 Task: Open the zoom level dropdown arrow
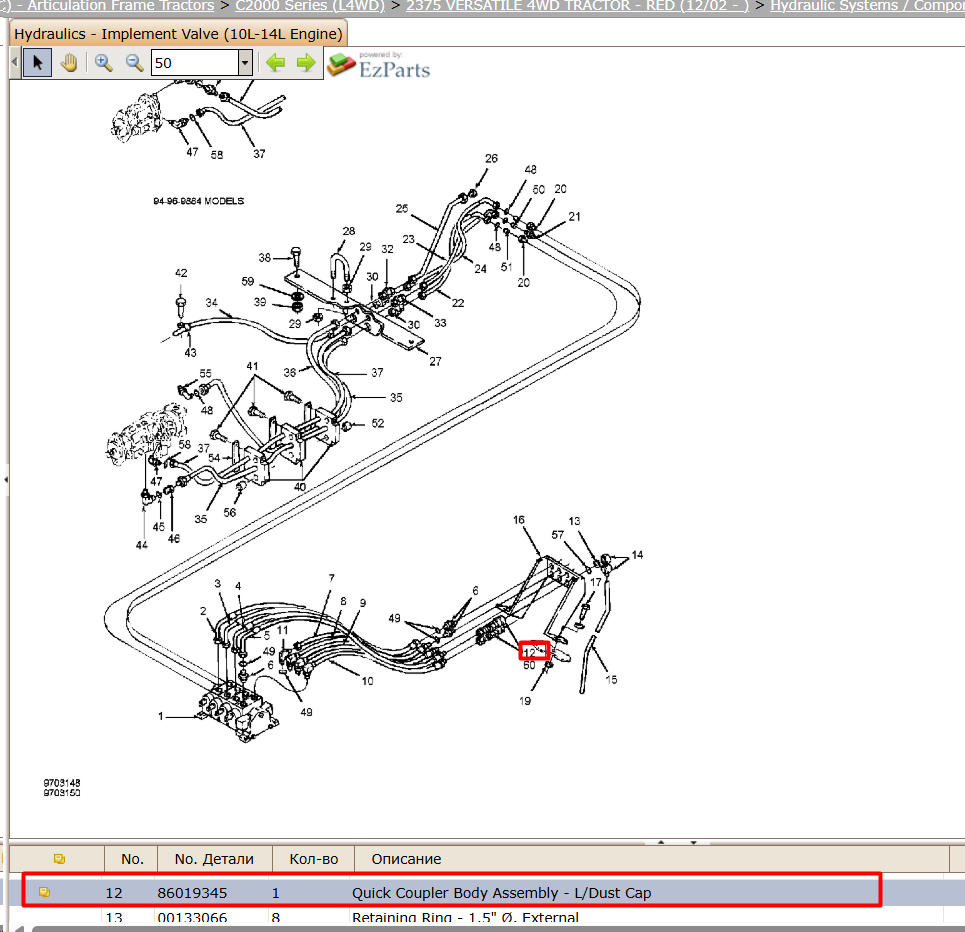tap(246, 63)
